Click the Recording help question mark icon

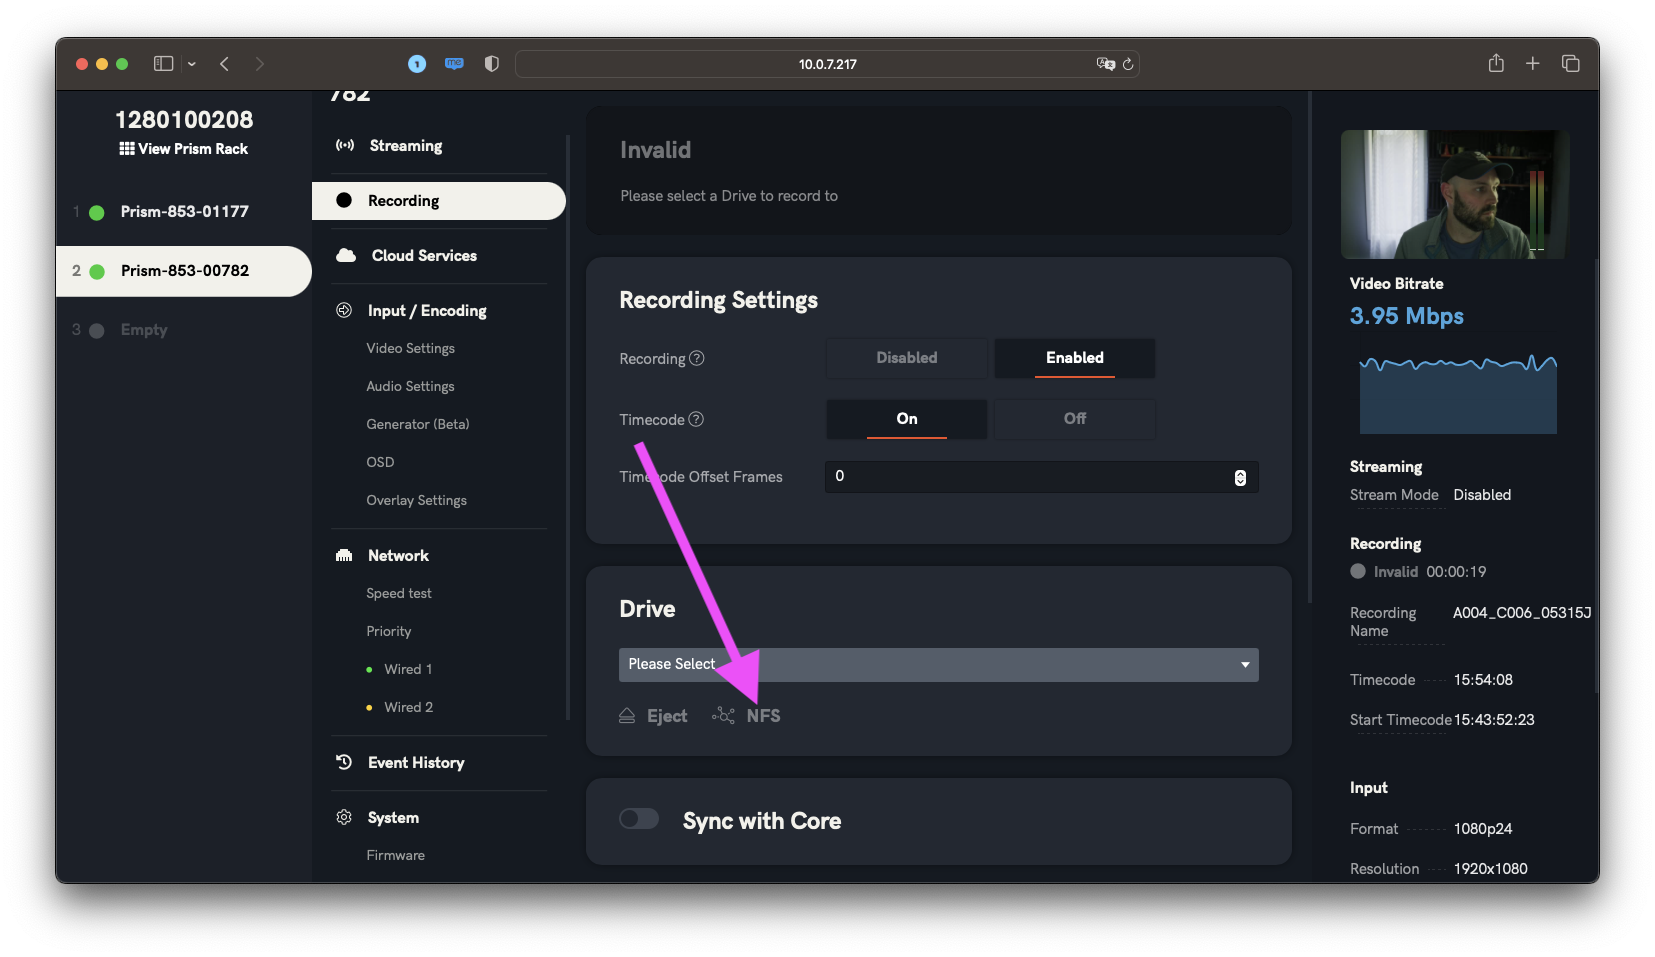[697, 358]
